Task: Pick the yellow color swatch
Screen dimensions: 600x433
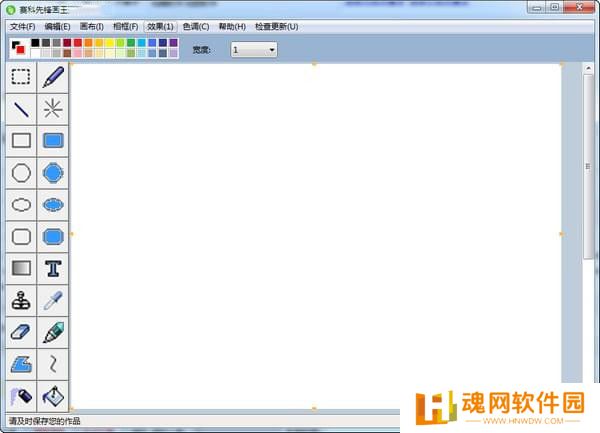Action: pos(109,42)
